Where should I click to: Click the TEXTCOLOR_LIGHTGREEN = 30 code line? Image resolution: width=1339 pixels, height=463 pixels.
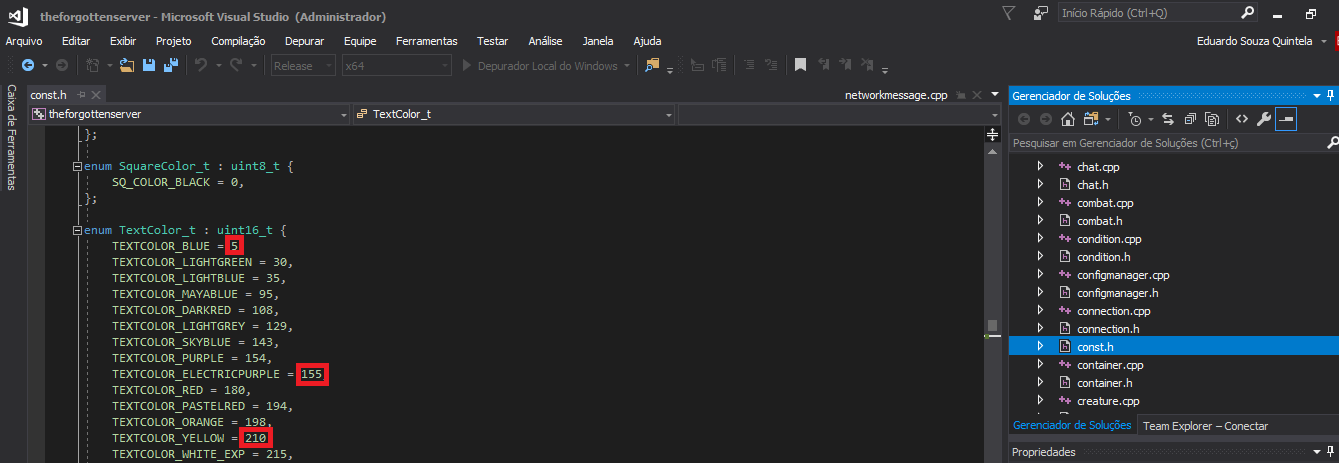point(203,262)
